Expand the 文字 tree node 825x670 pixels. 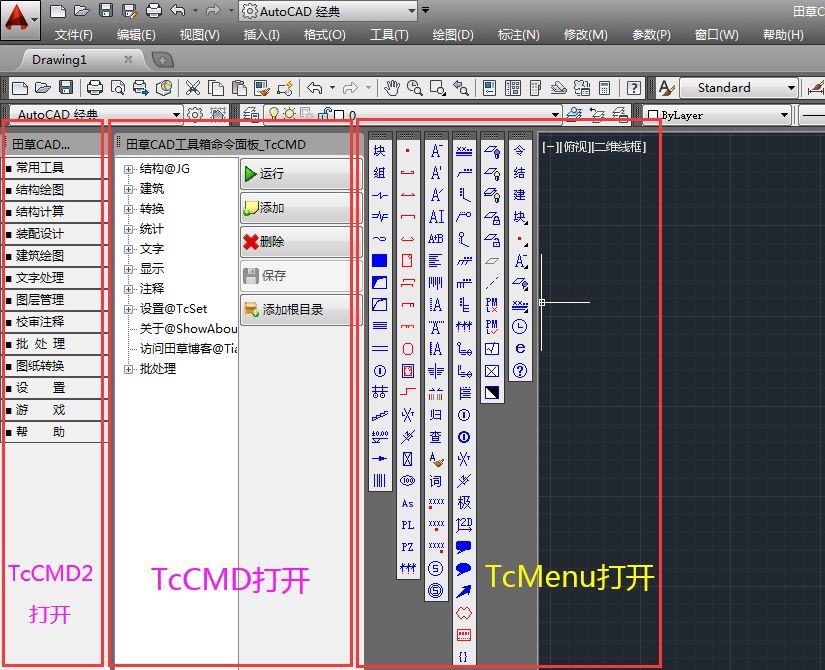[128, 249]
